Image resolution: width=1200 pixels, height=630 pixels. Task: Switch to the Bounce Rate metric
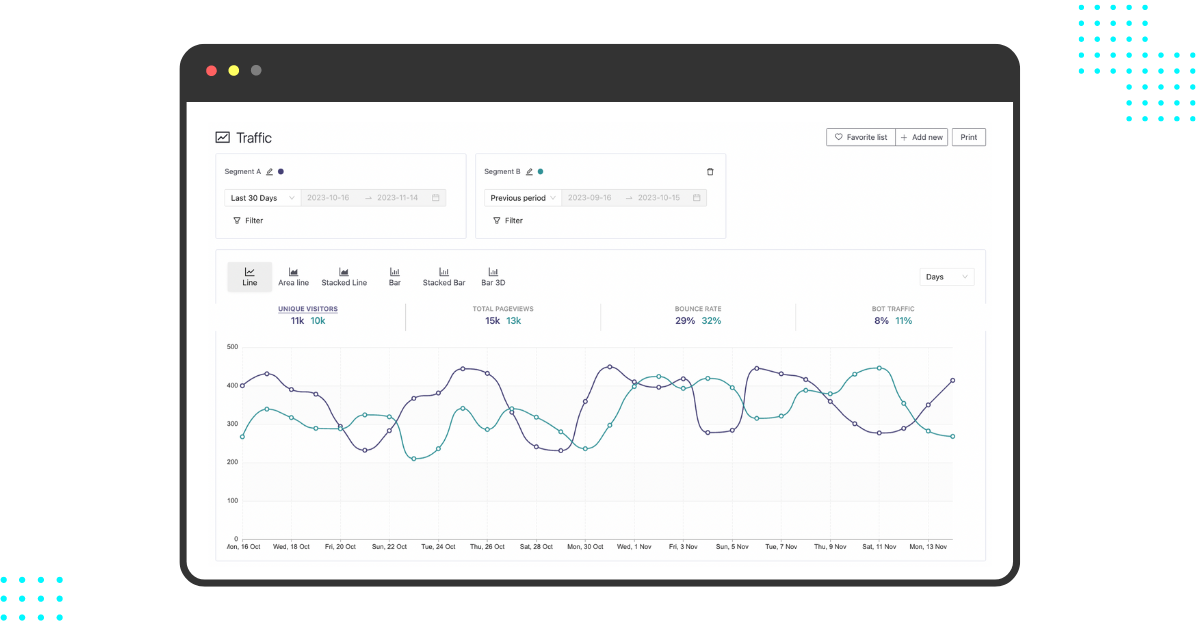click(x=698, y=315)
